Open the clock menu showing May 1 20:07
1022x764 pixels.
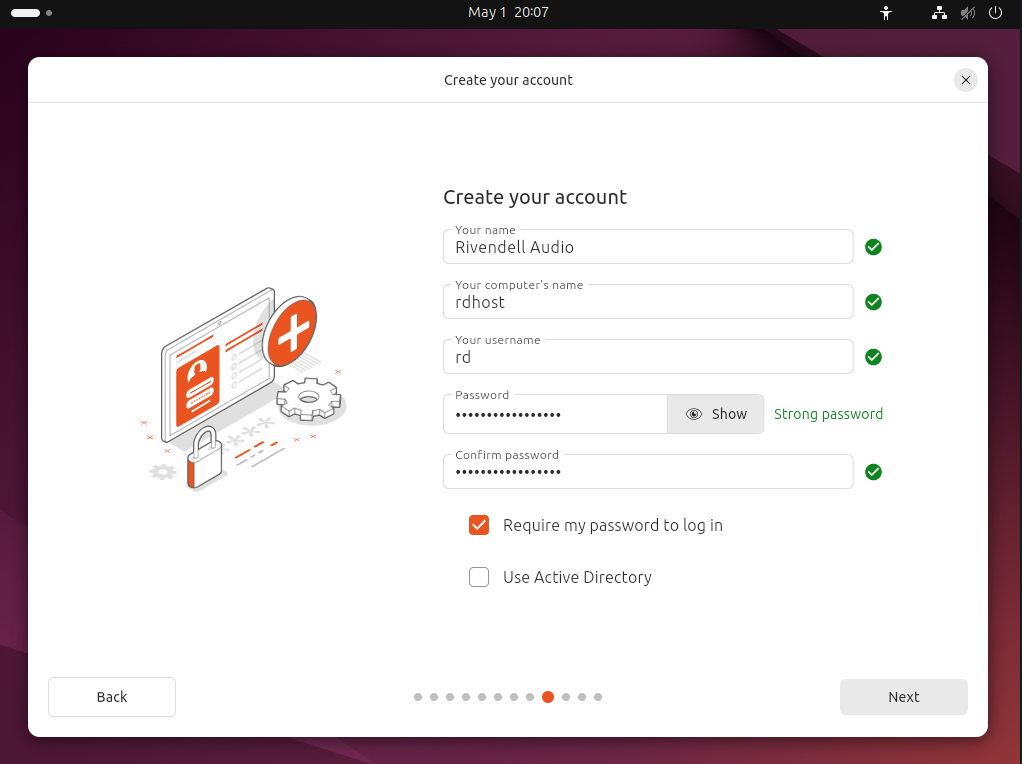click(508, 13)
